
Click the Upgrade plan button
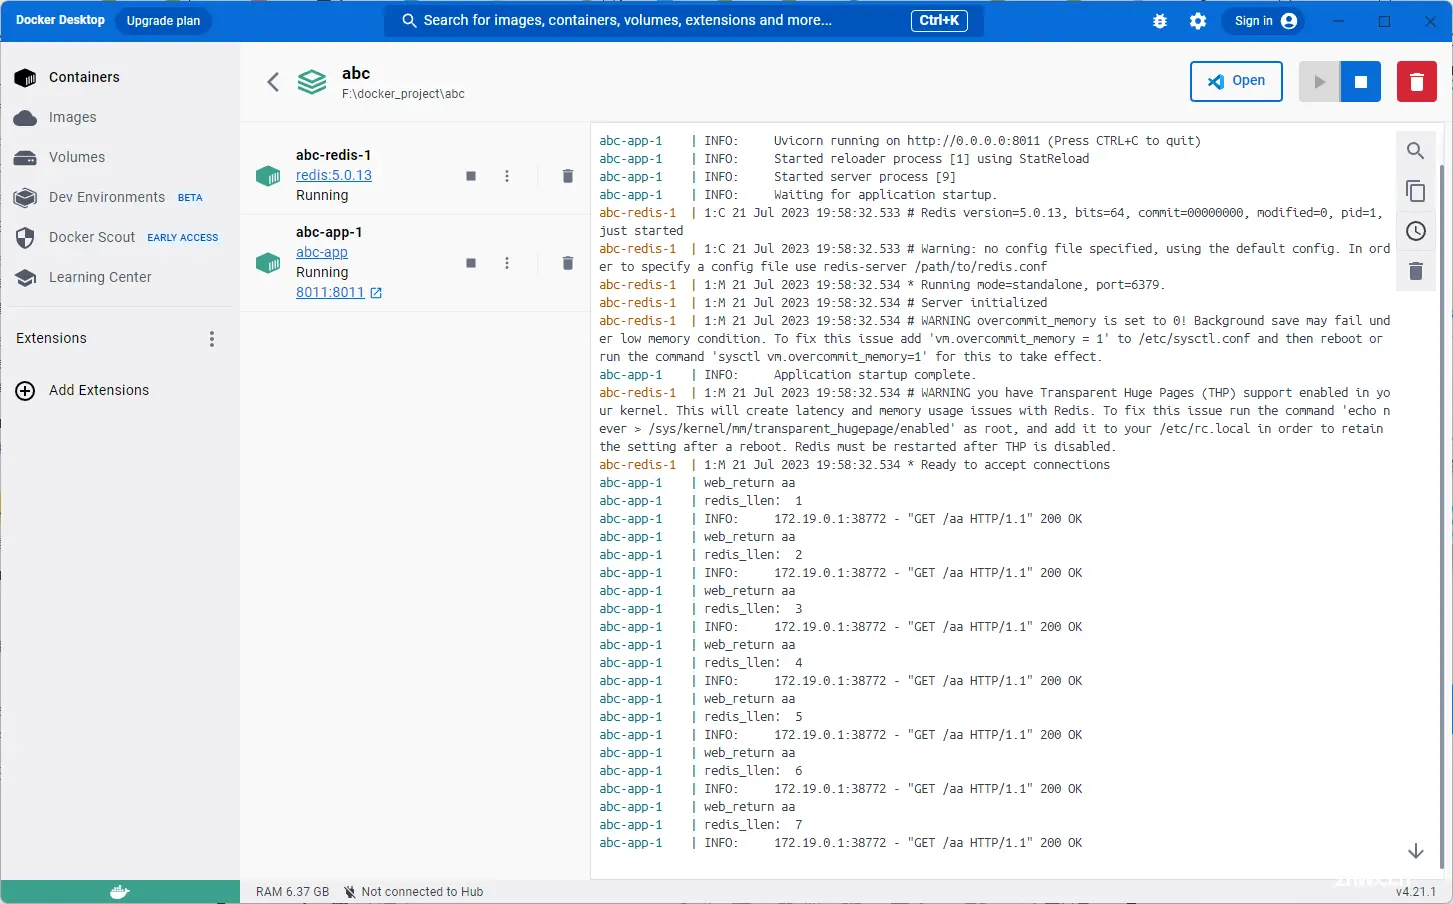(163, 21)
